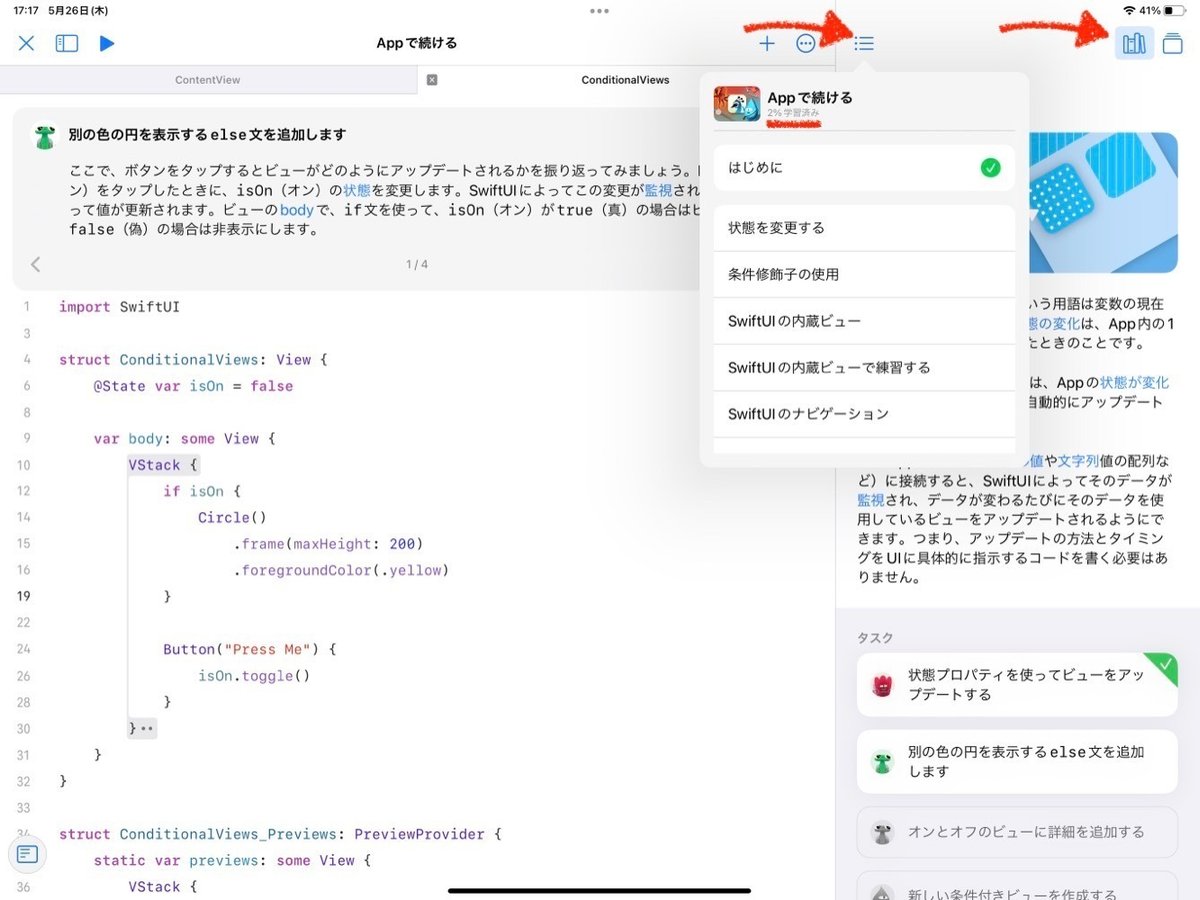
Task: Place cursor on import SwiftUI line
Action: 119,307
